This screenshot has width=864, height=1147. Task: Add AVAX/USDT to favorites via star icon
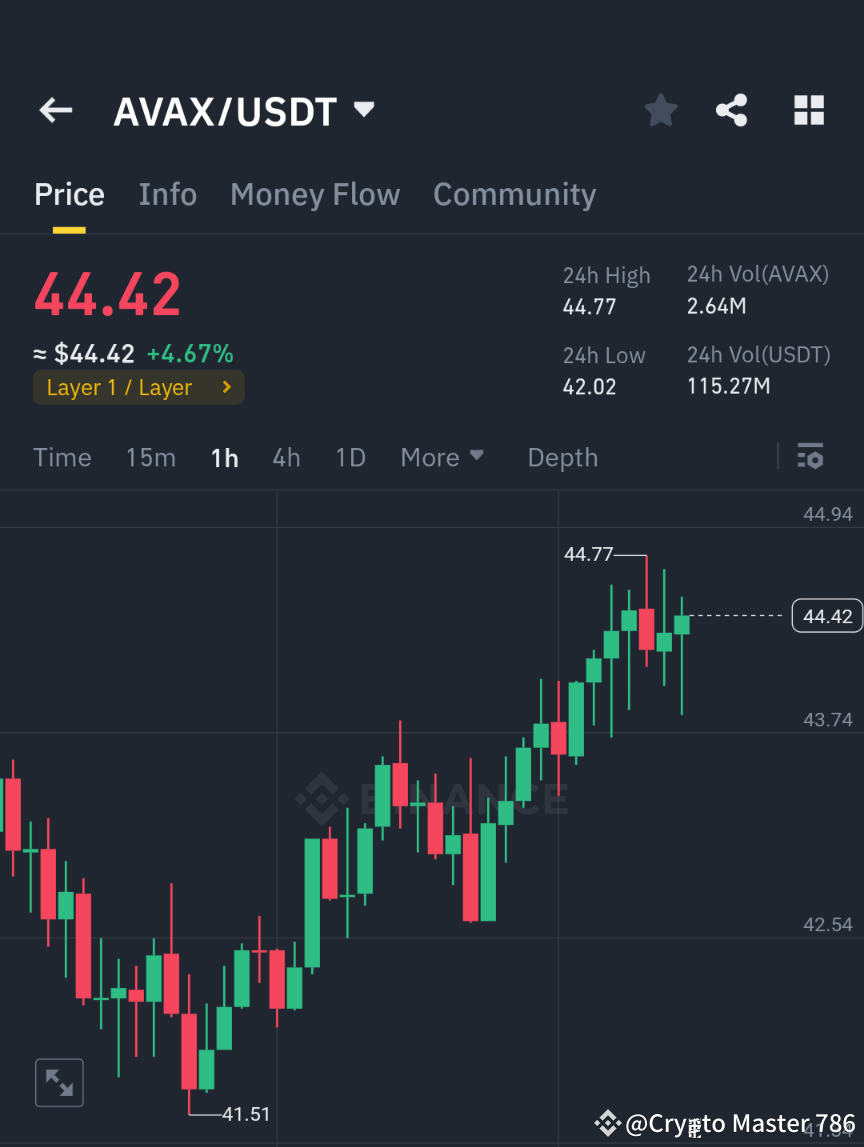660,111
